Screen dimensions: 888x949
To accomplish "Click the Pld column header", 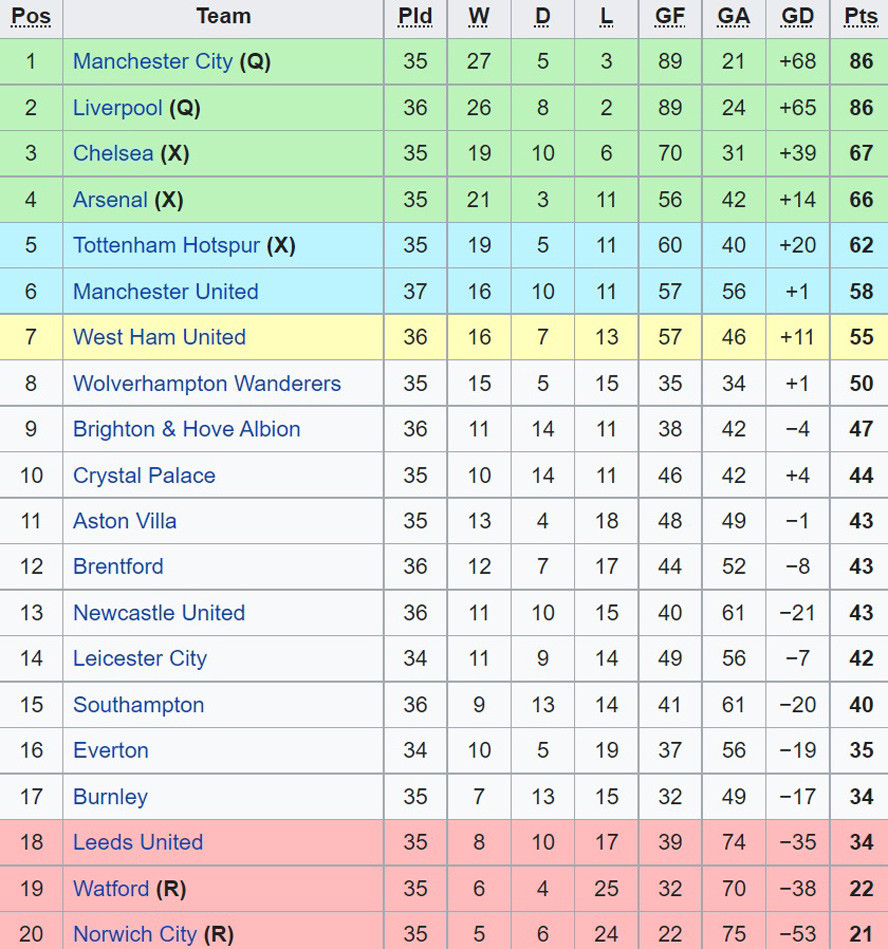I will click(415, 17).
